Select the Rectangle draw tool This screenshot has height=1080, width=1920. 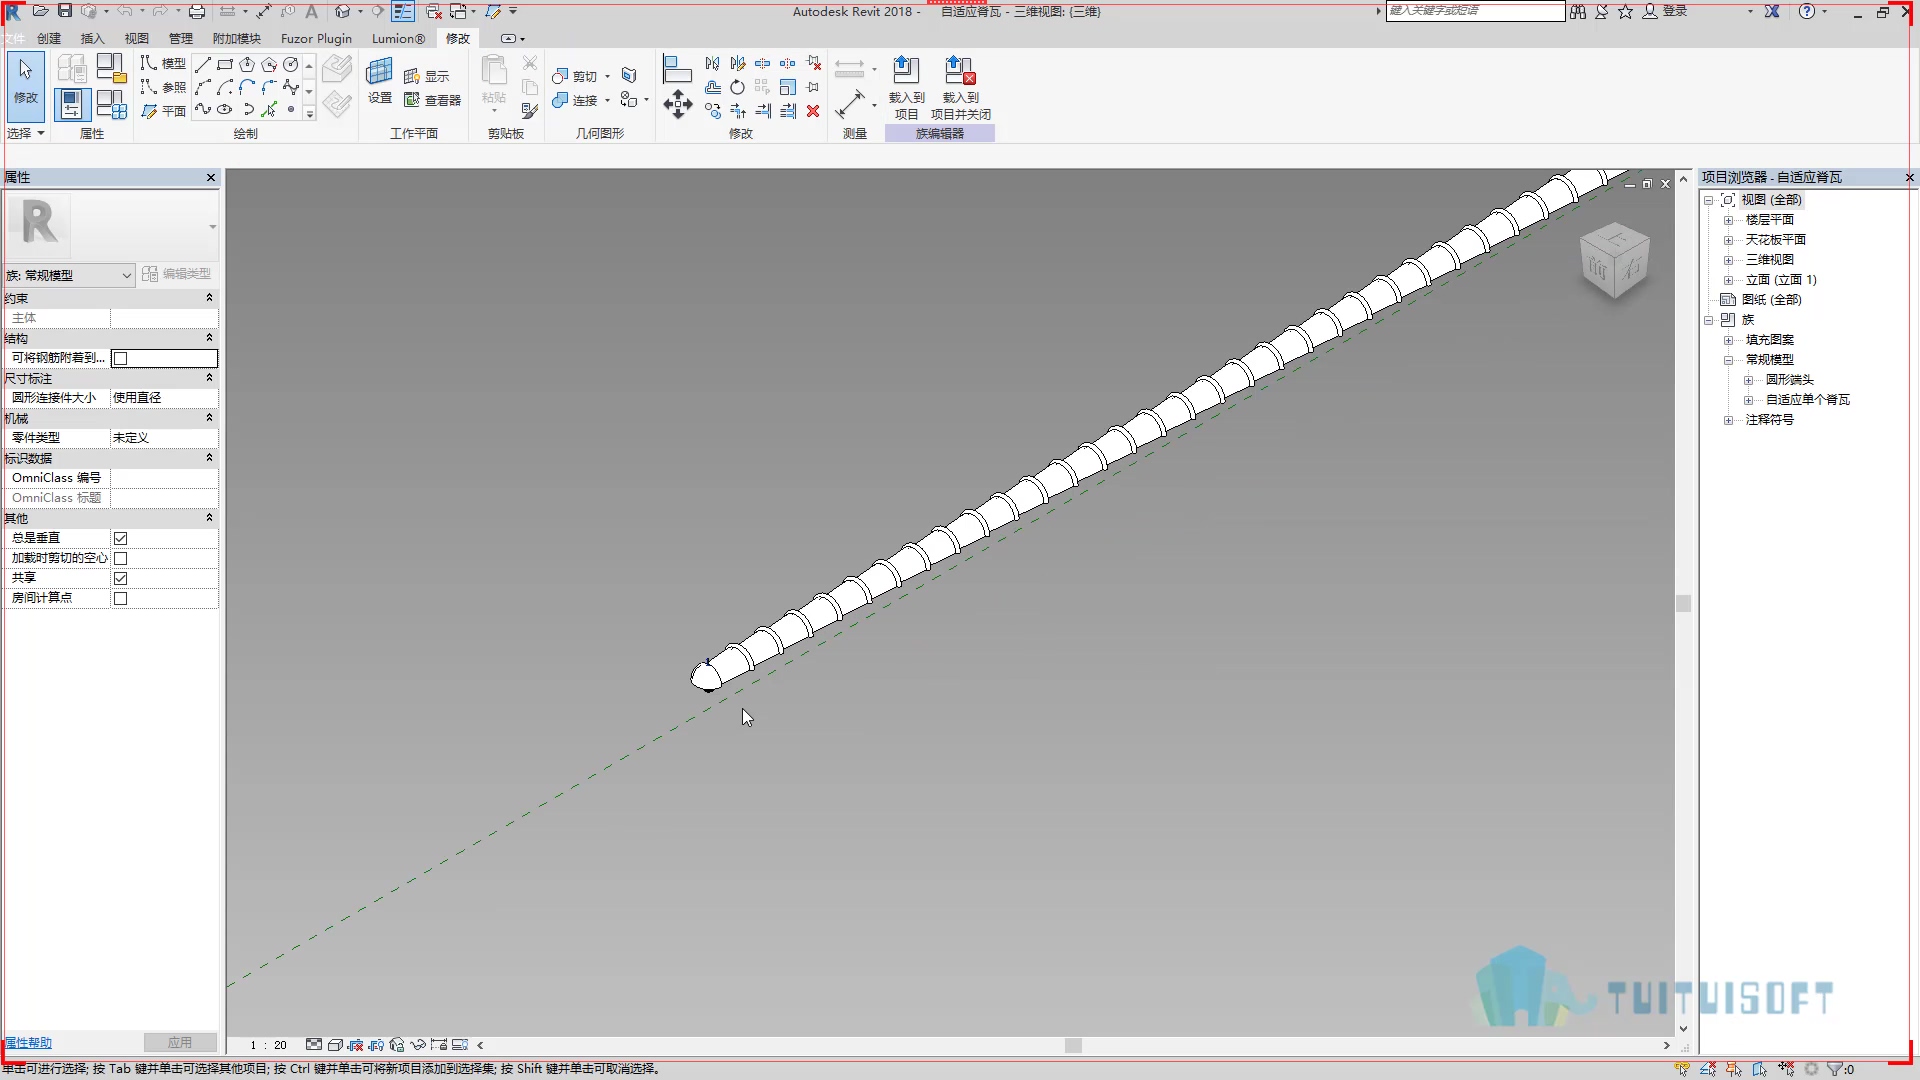point(225,64)
